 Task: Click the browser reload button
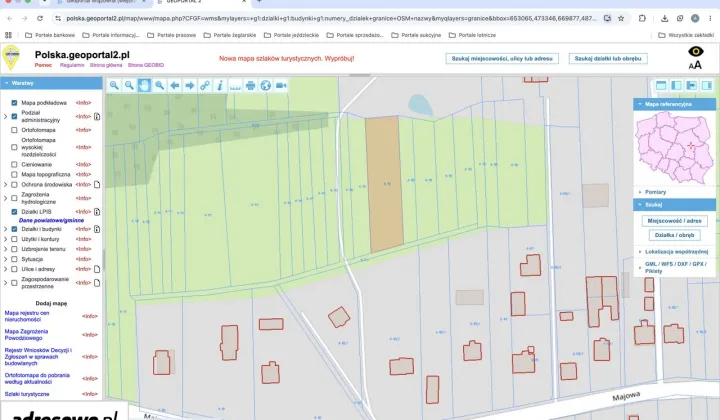tap(40, 18)
